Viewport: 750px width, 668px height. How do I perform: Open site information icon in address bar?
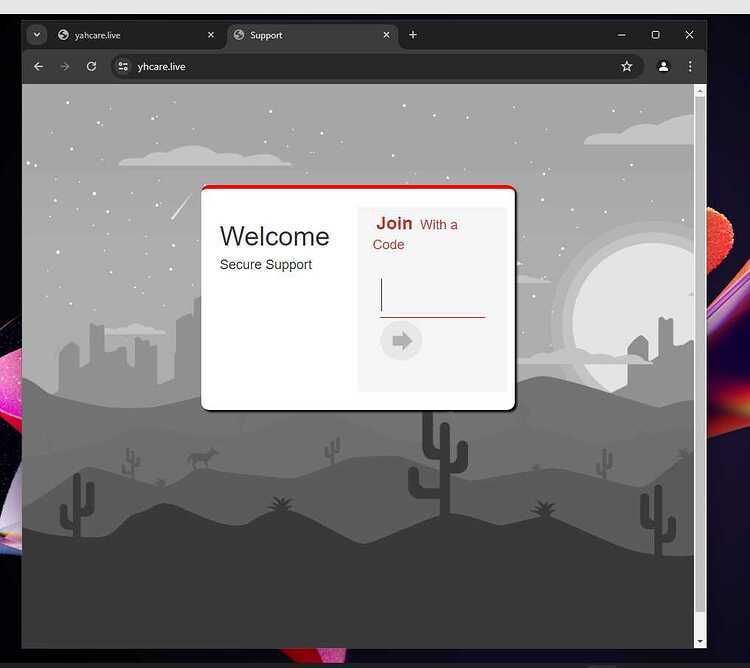[123, 66]
